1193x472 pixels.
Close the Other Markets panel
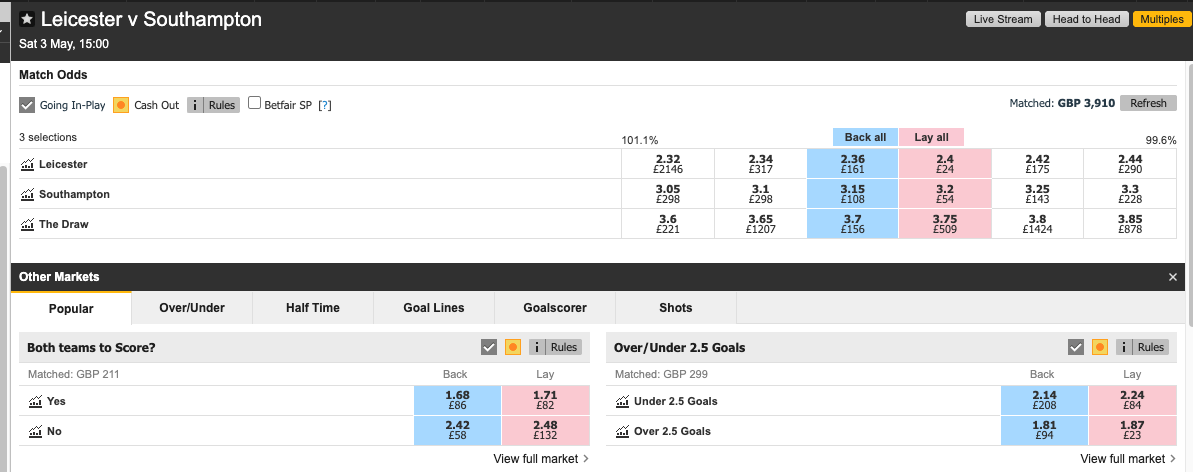tap(1172, 277)
